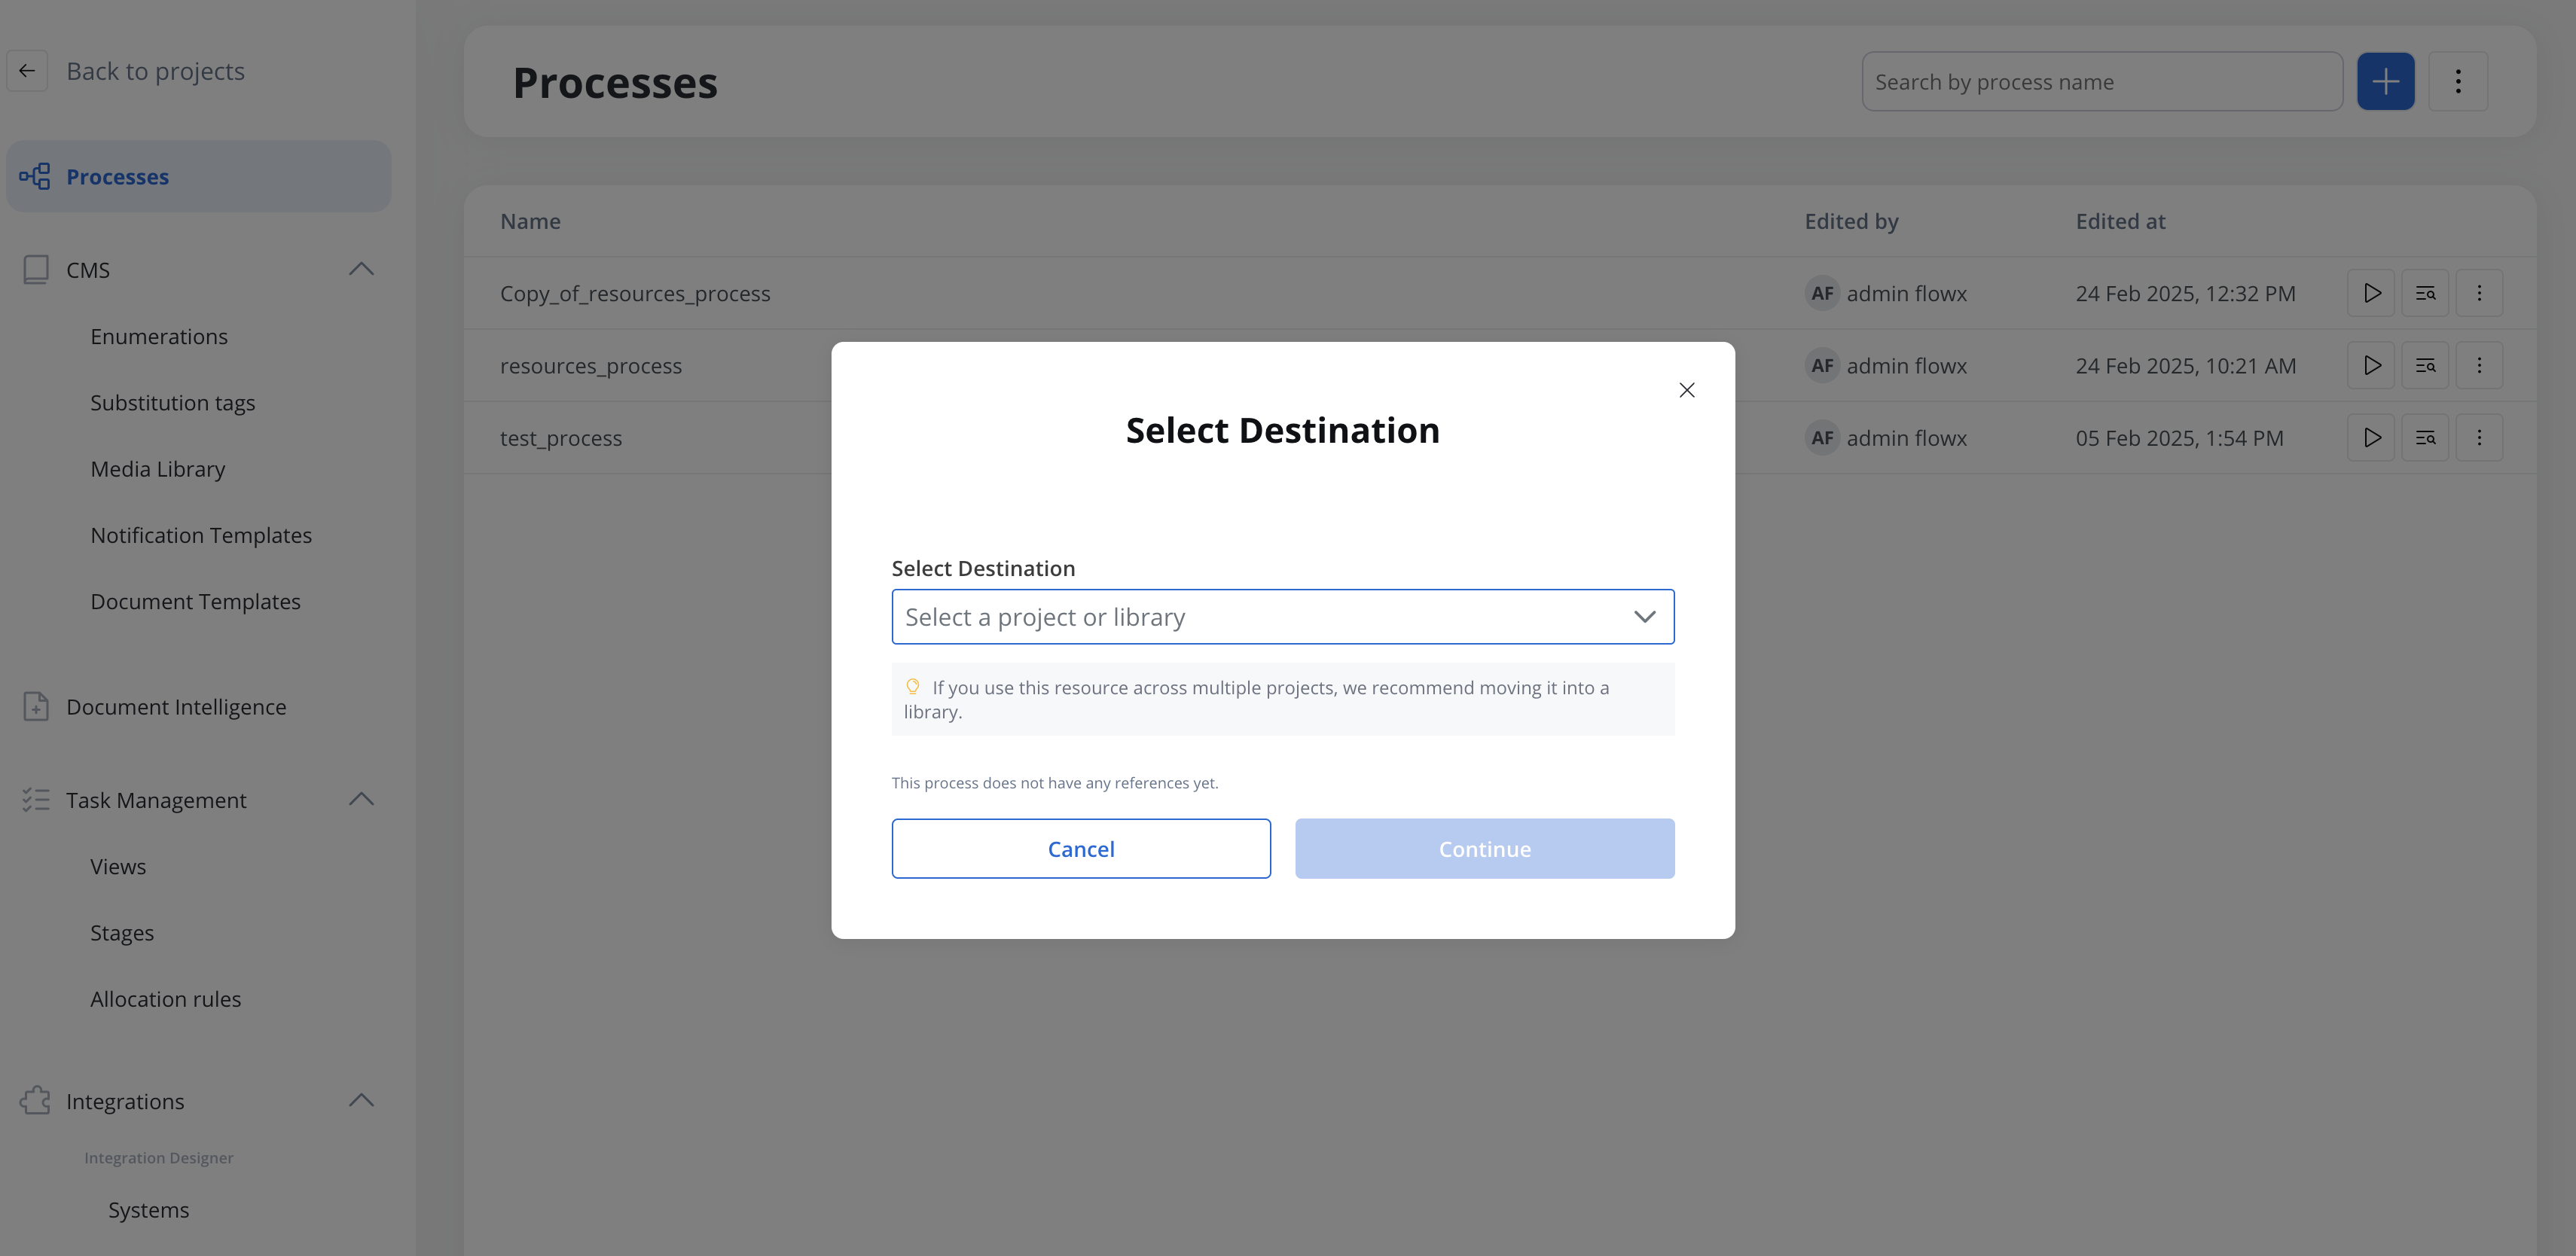Run resources_process with play icon
The width and height of the screenshot is (2576, 1256).
click(x=2371, y=365)
